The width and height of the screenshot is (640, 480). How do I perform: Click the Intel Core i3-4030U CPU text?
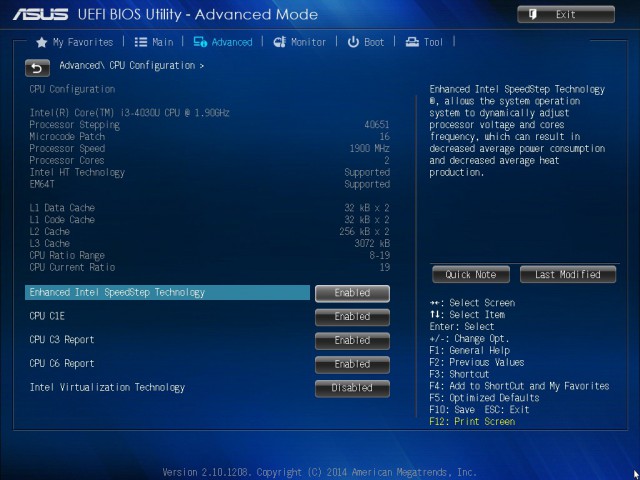(129, 113)
